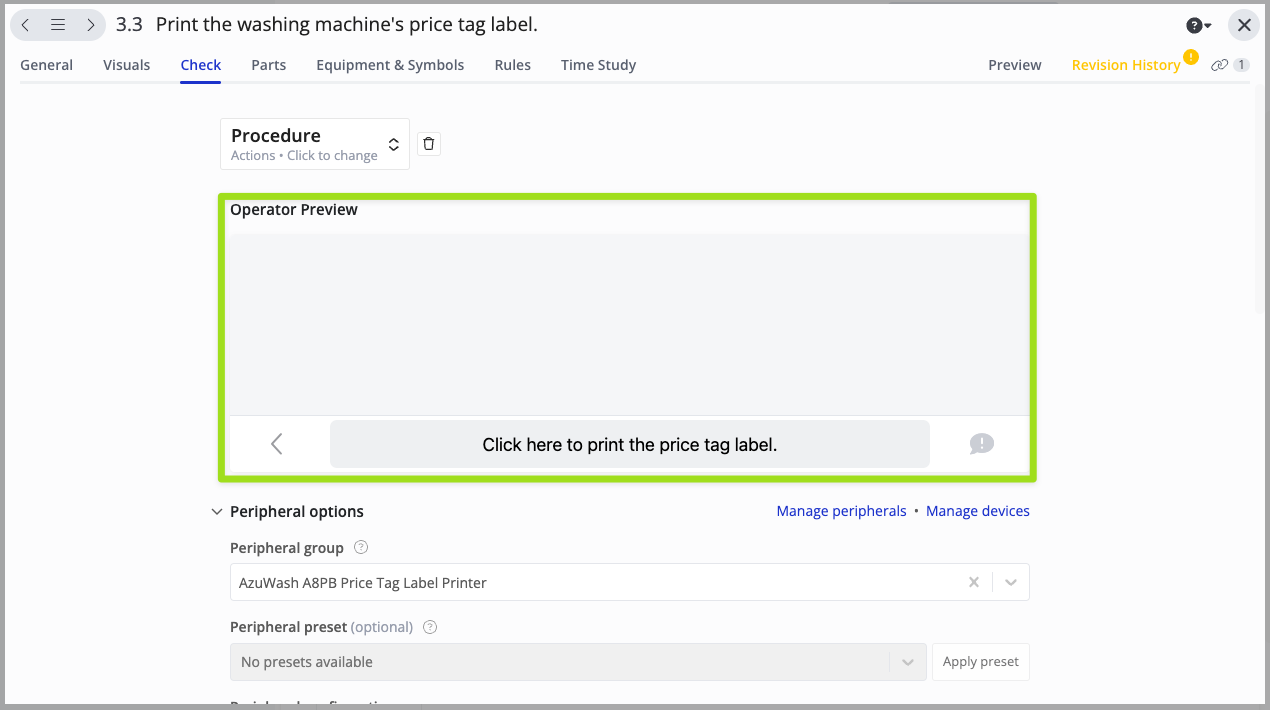This screenshot has width=1270, height=710.
Task: Open the linked items chain icon
Action: (1219, 65)
